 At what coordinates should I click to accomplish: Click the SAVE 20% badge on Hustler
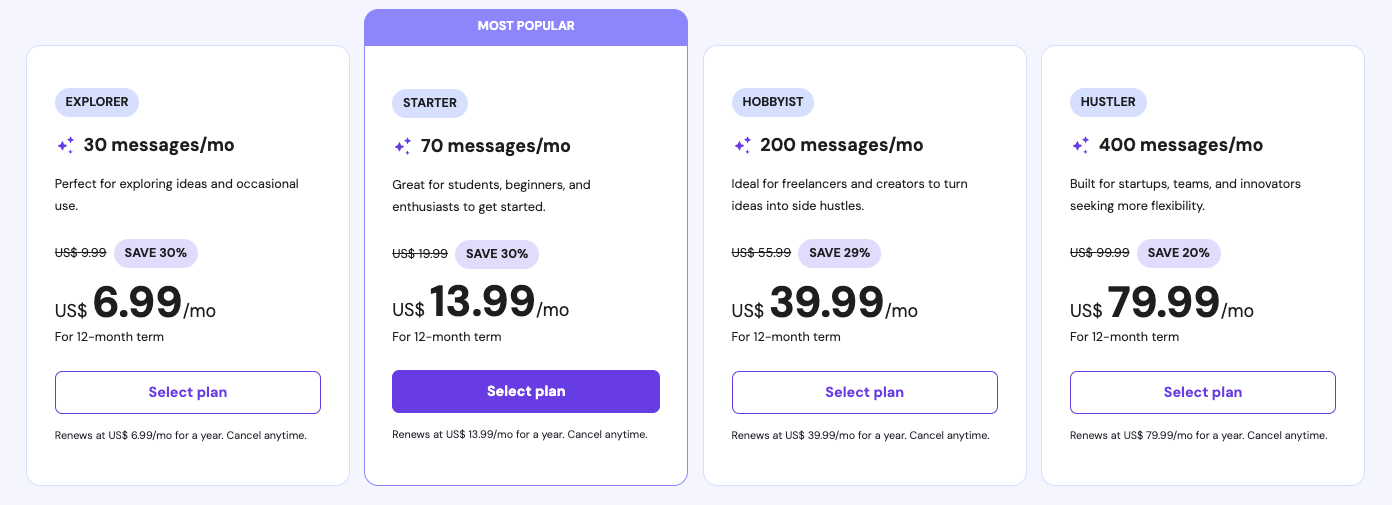tap(1179, 253)
